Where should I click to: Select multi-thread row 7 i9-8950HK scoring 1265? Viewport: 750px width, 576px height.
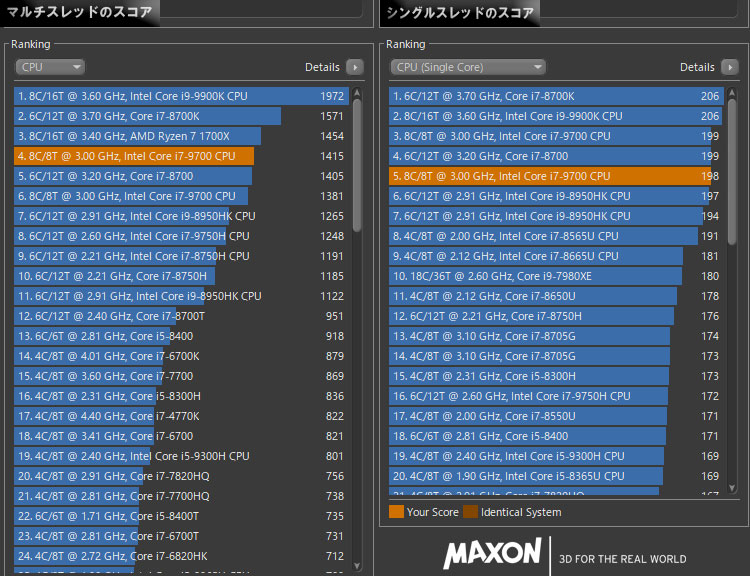(x=181, y=216)
